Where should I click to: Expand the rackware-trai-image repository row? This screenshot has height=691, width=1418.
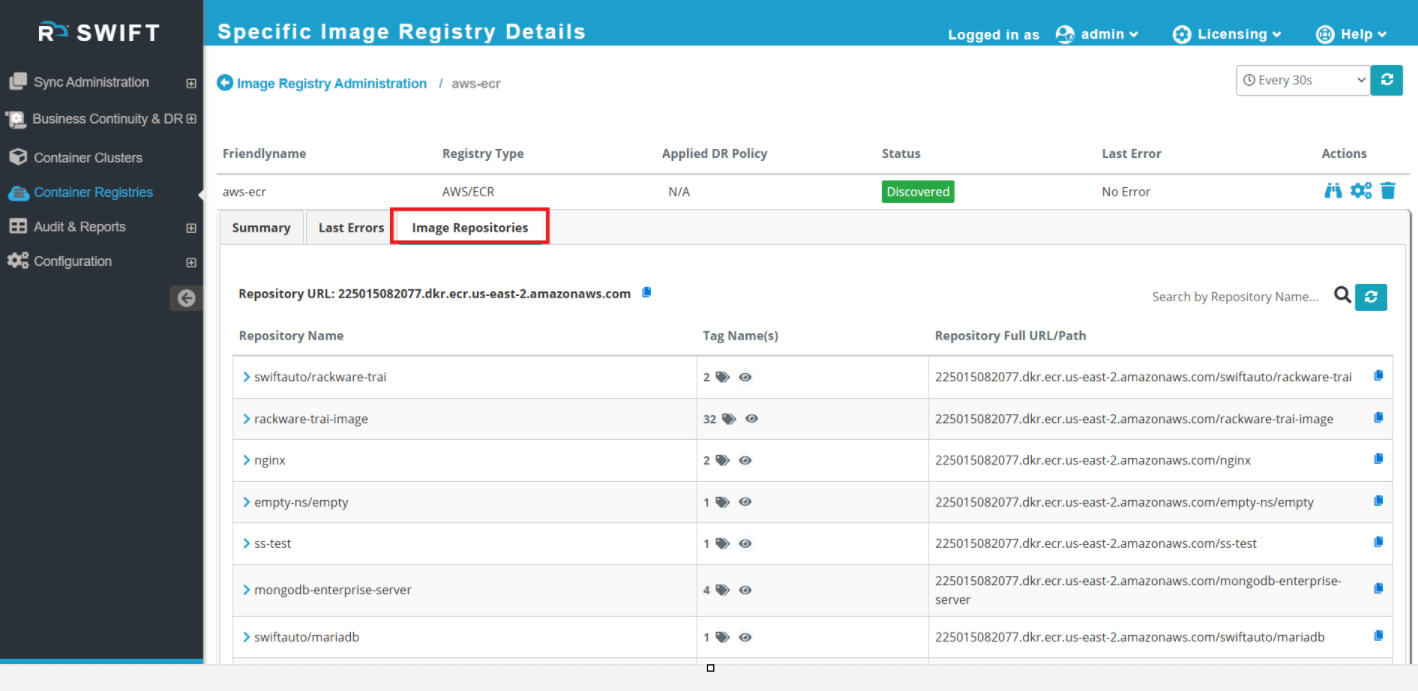(x=246, y=419)
